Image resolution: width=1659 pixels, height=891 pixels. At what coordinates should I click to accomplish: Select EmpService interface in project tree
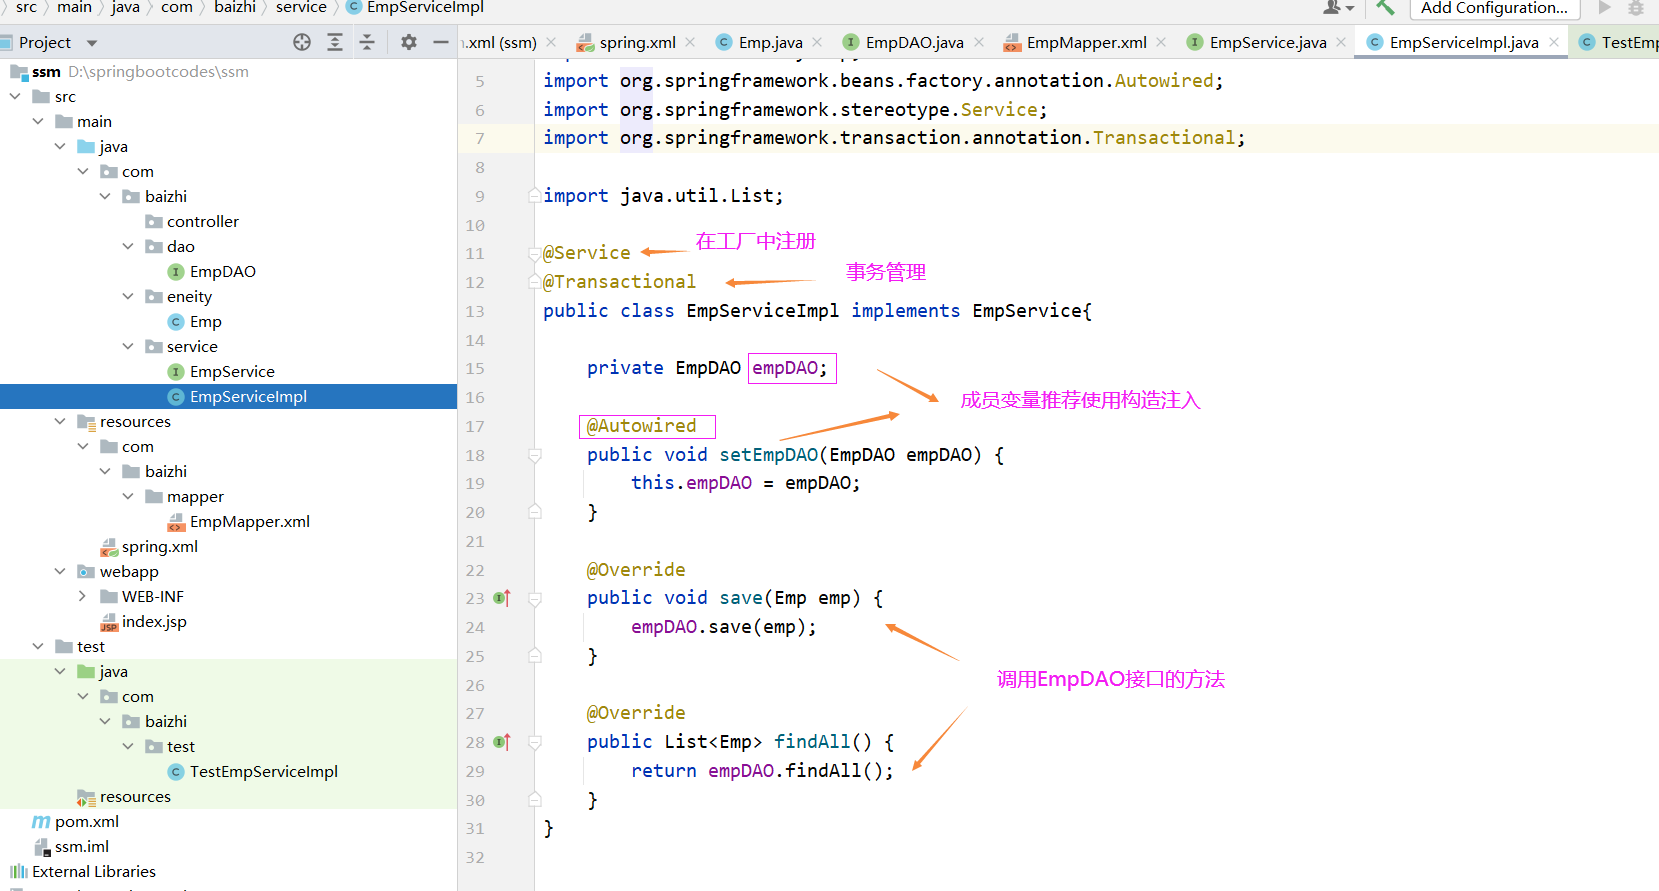(x=231, y=372)
